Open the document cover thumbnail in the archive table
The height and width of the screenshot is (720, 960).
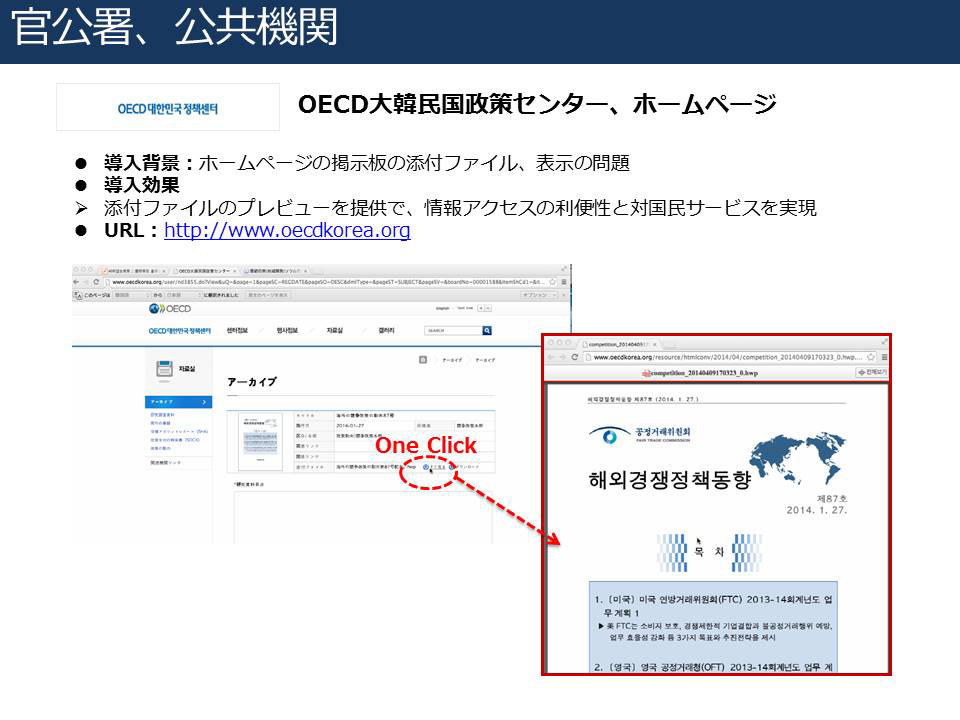[260, 441]
